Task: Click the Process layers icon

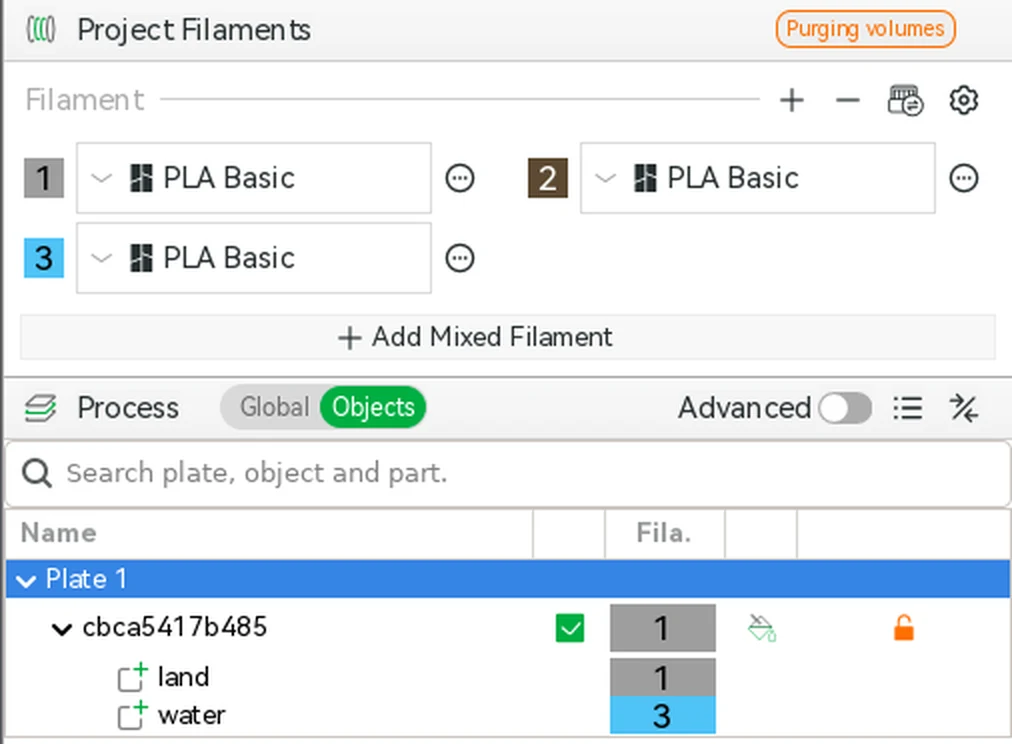Action: coord(40,408)
